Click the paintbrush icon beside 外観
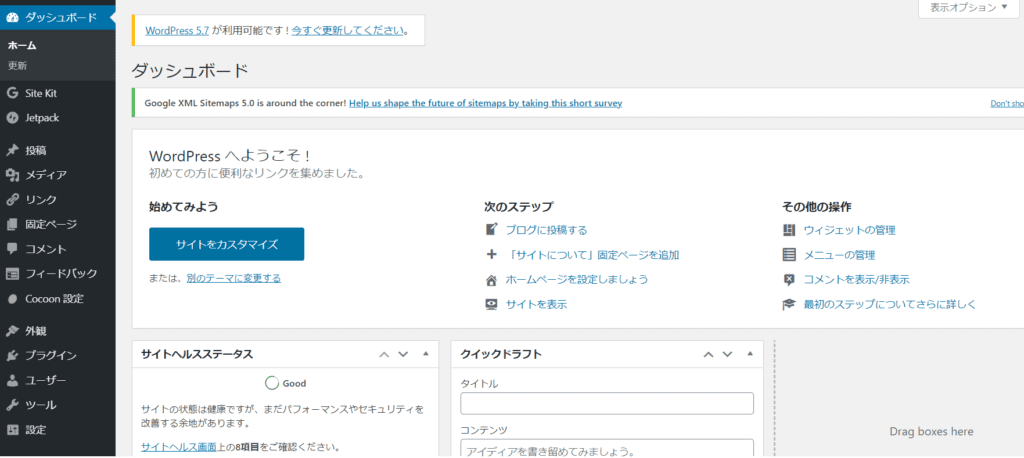 tap(12, 331)
